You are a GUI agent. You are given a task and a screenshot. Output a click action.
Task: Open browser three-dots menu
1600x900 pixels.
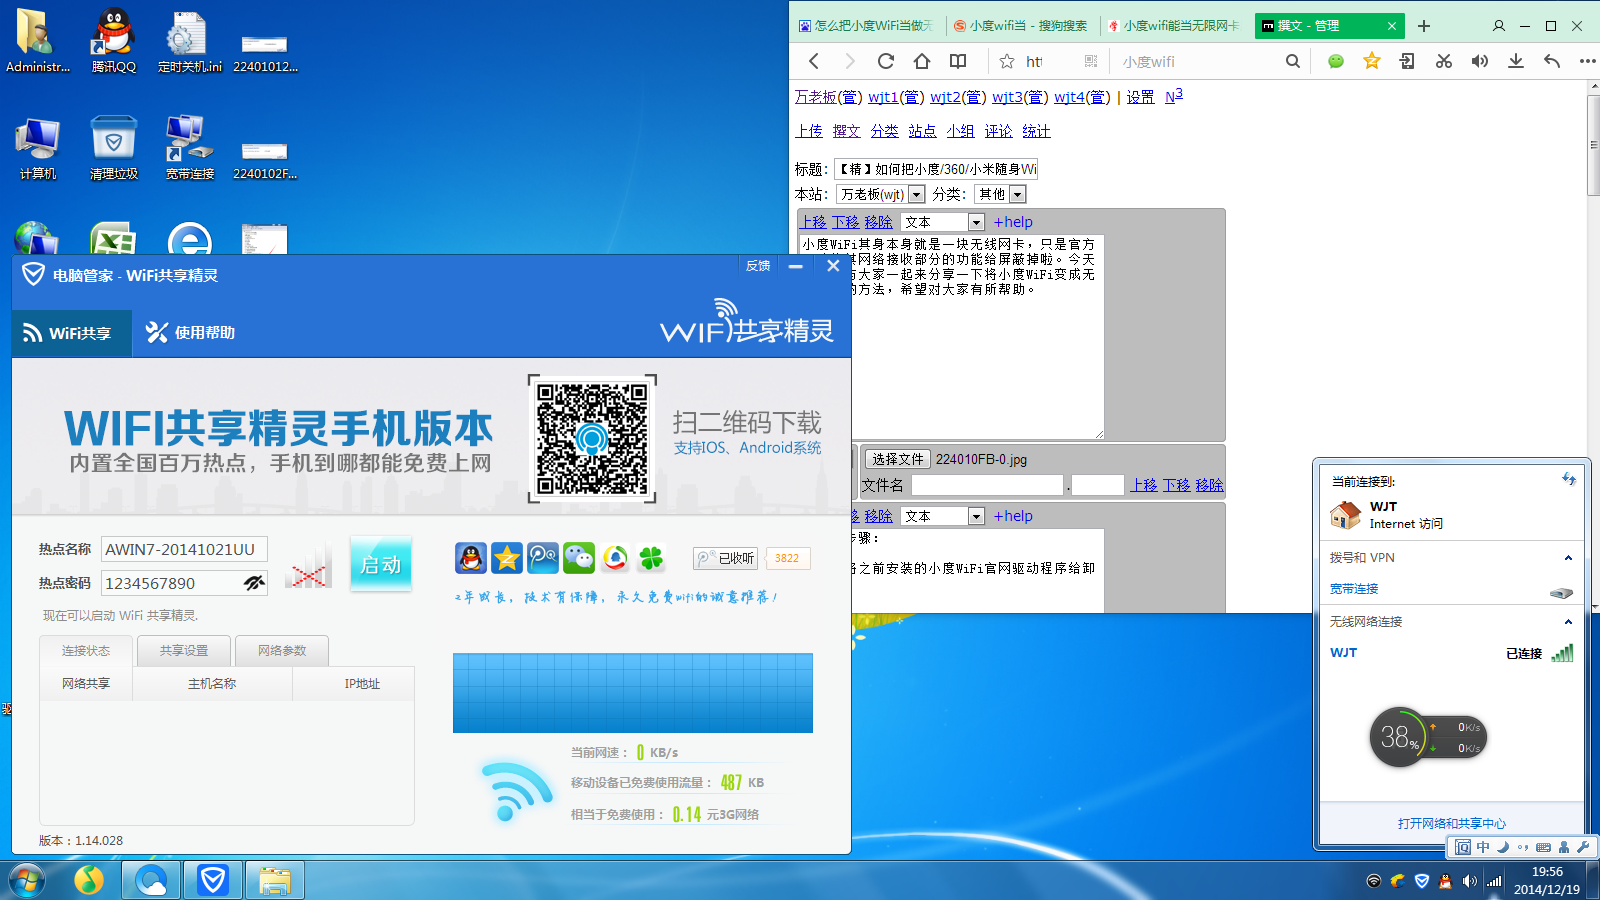pos(1587,61)
